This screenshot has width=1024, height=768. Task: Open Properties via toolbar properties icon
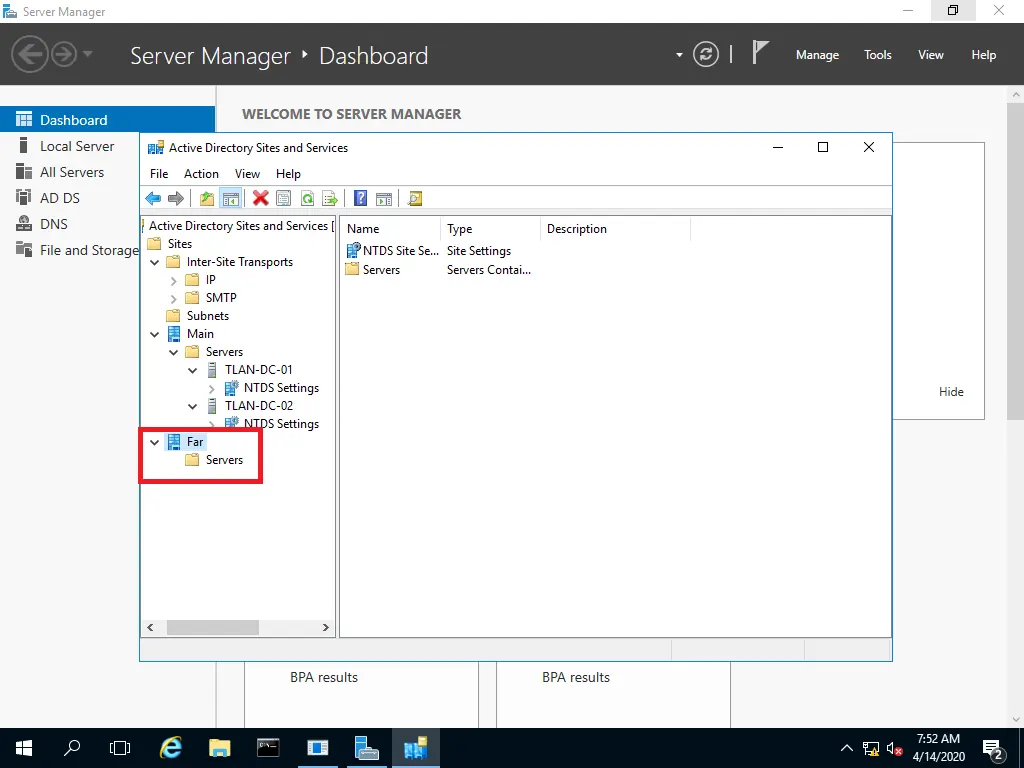283,199
